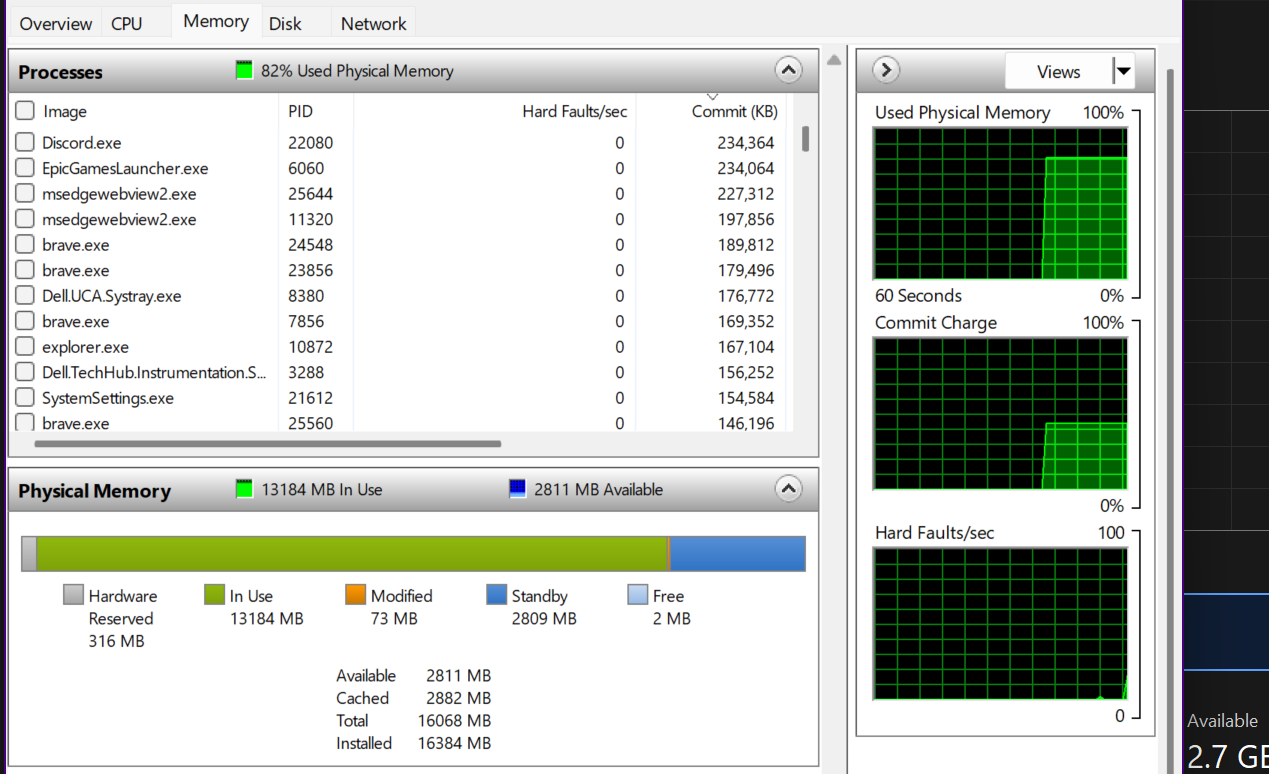Open the Views dropdown arrow
This screenshot has width=1269, height=774.
tap(1124, 71)
